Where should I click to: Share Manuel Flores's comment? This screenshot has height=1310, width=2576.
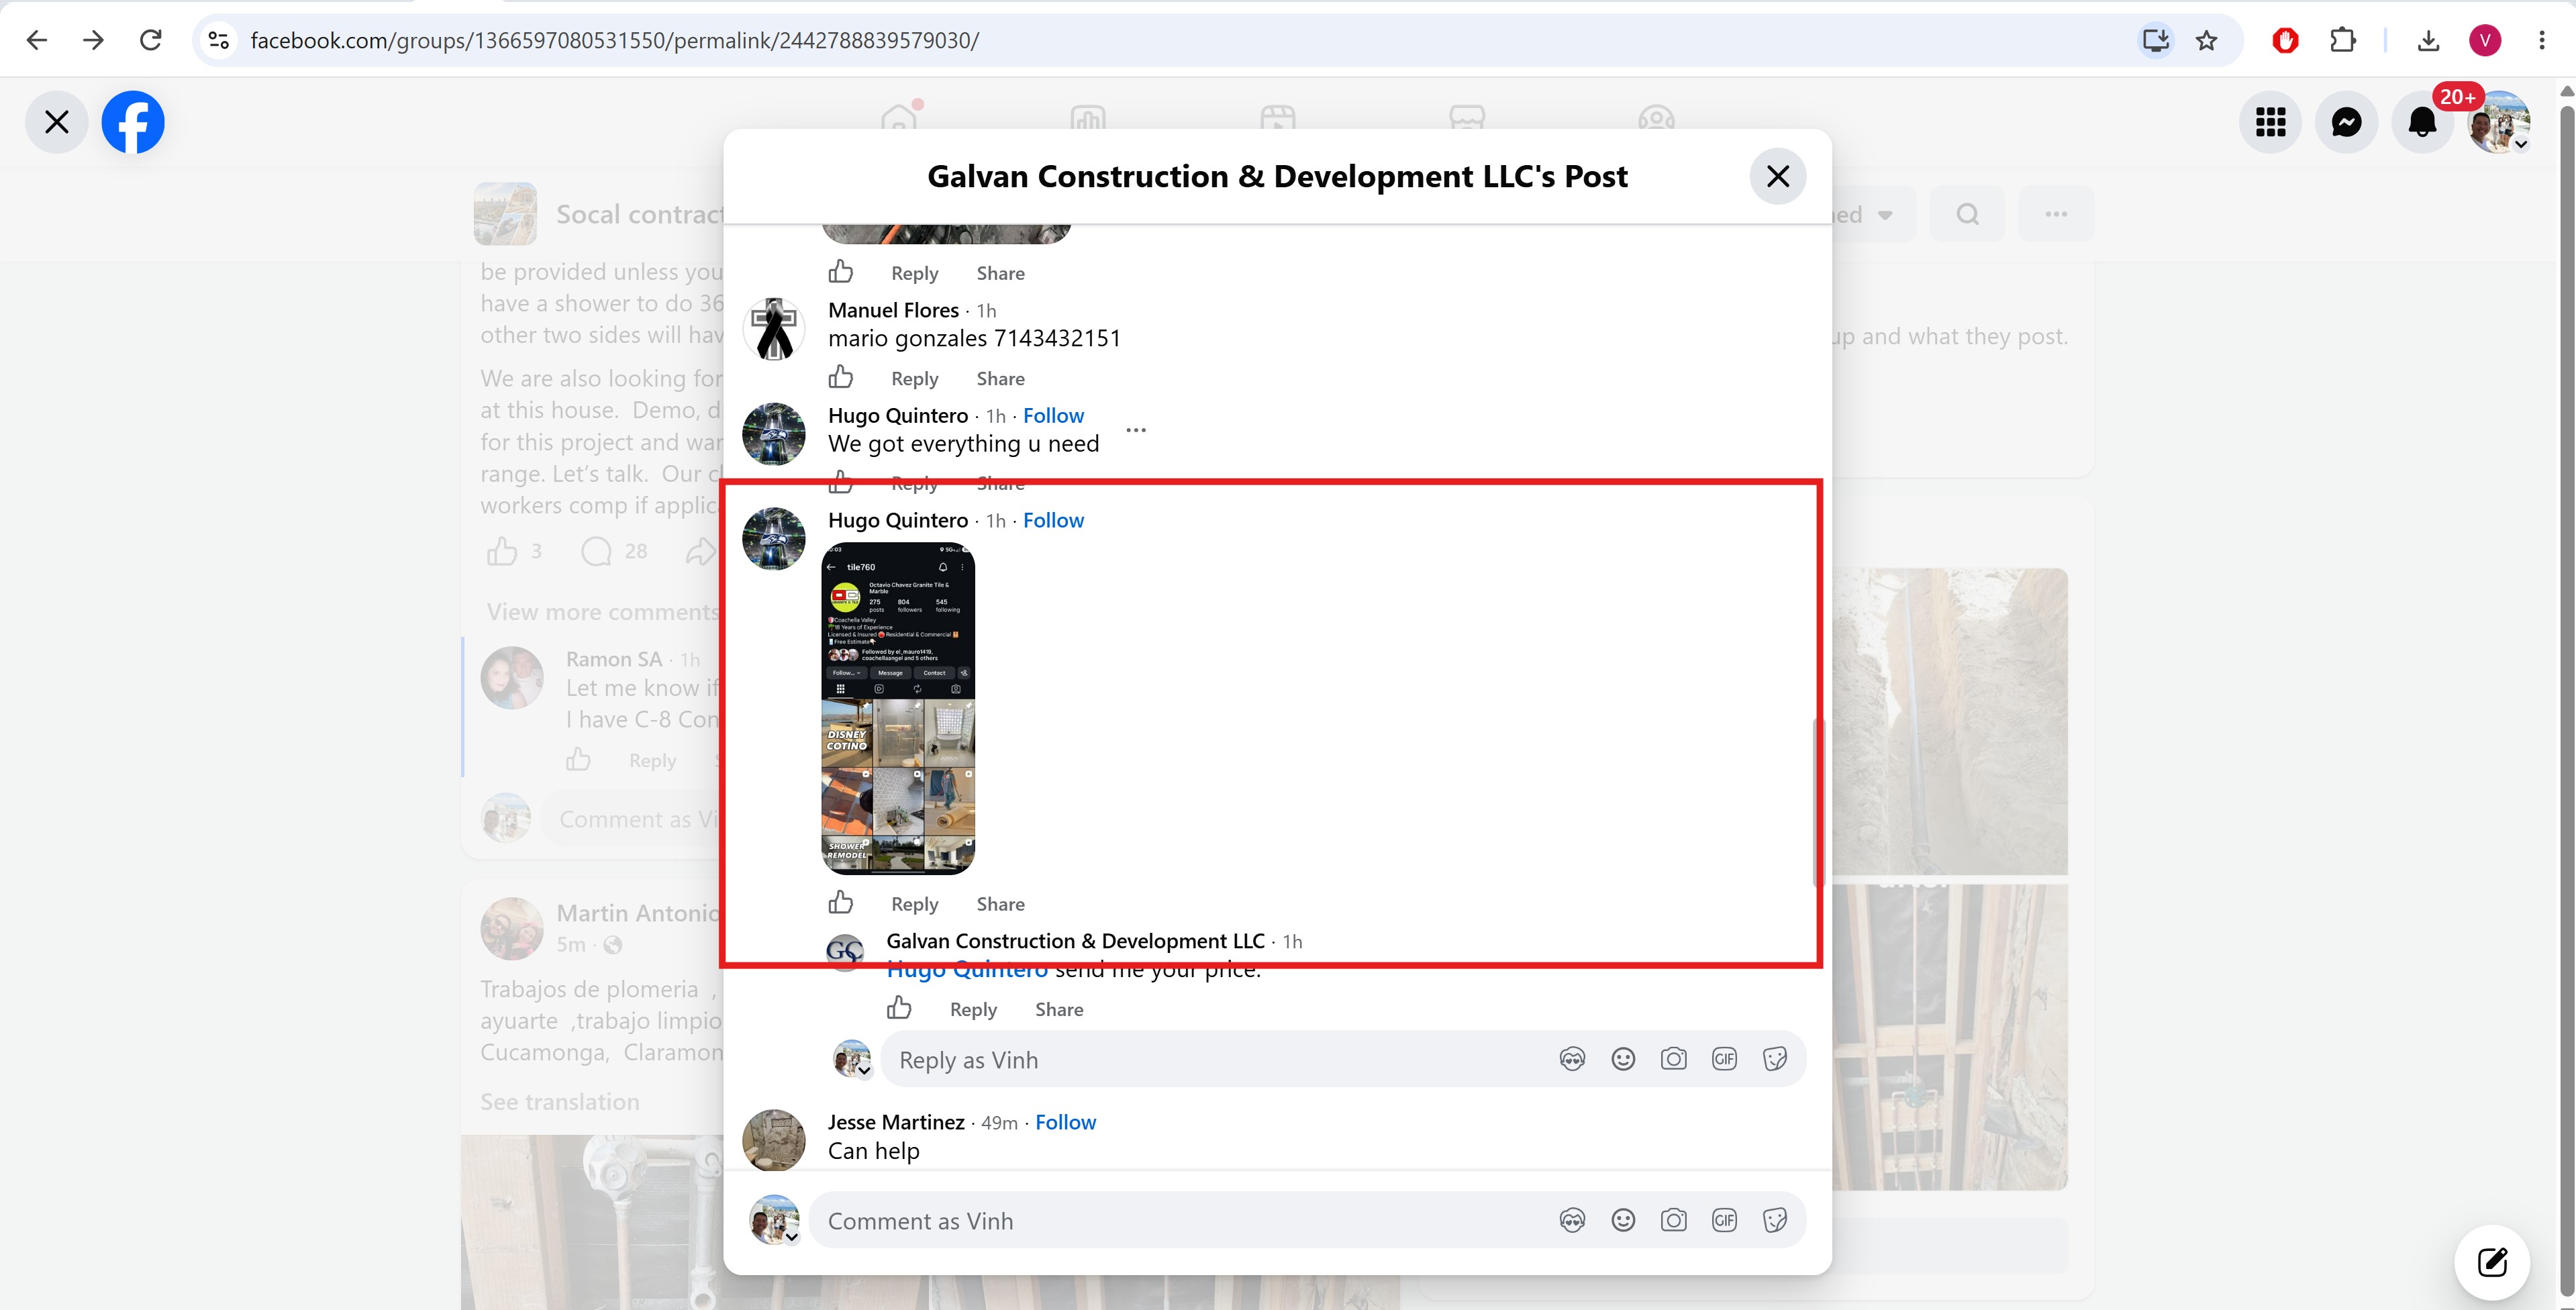[x=1000, y=378]
